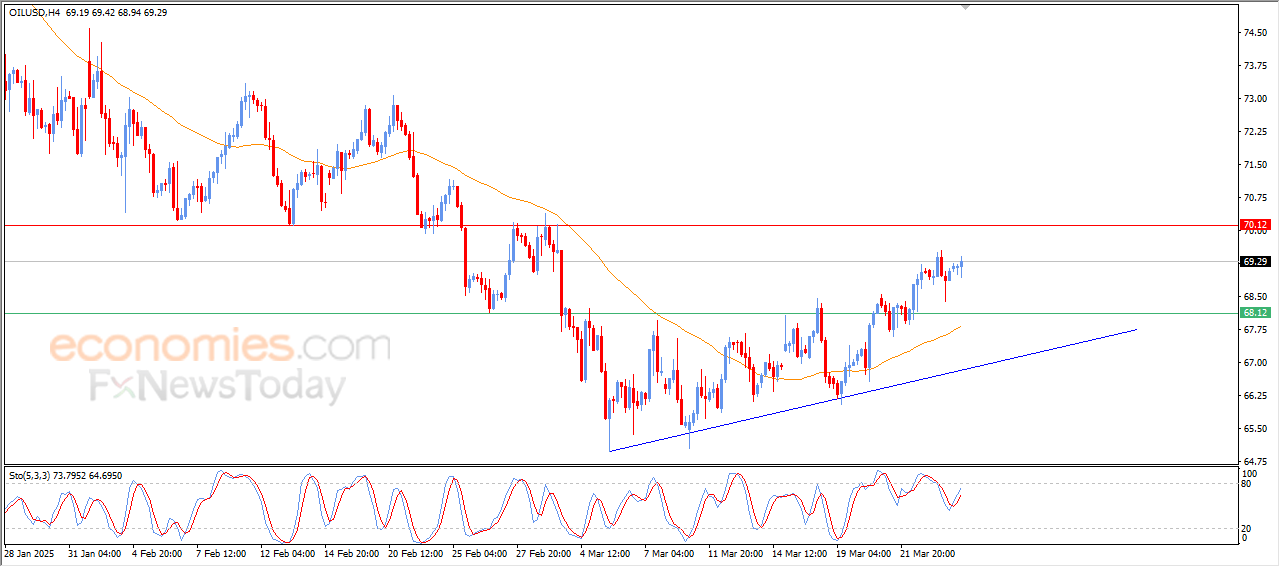Image resolution: width=1280 pixels, height=567 pixels.
Task: Click the 21 Mar 20:00 time label
Action: [929, 552]
